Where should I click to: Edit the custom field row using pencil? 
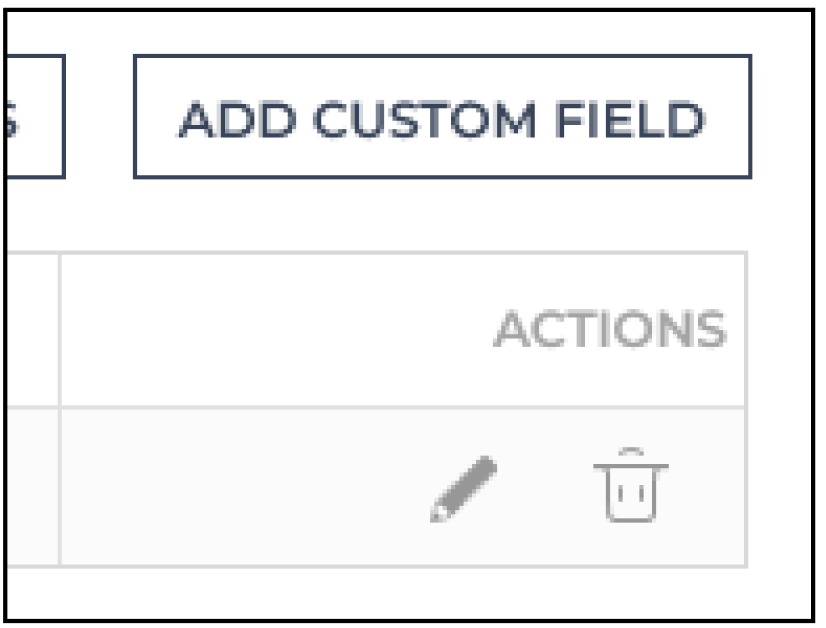point(464,489)
